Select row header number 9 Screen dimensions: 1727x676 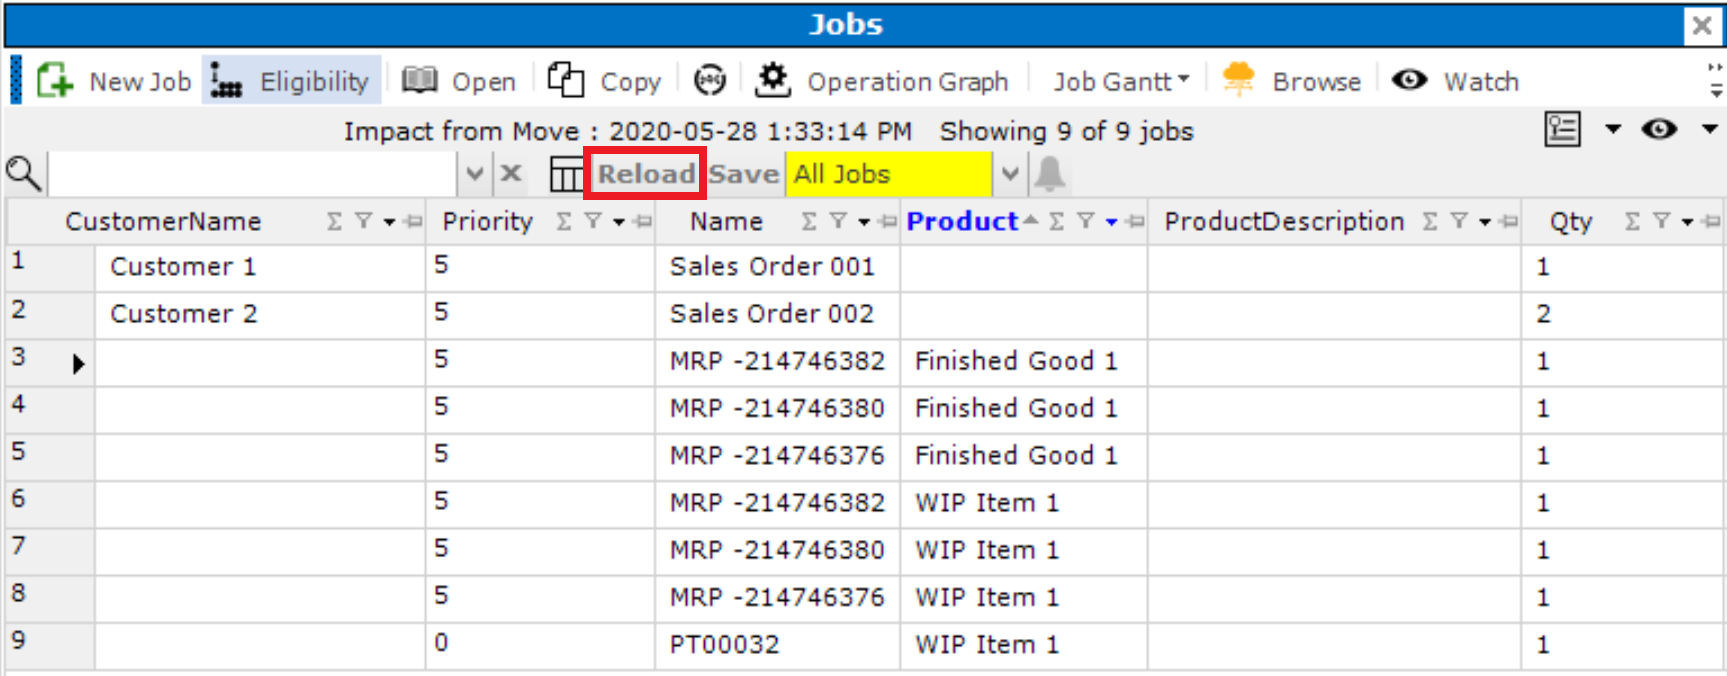coord(50,645)
